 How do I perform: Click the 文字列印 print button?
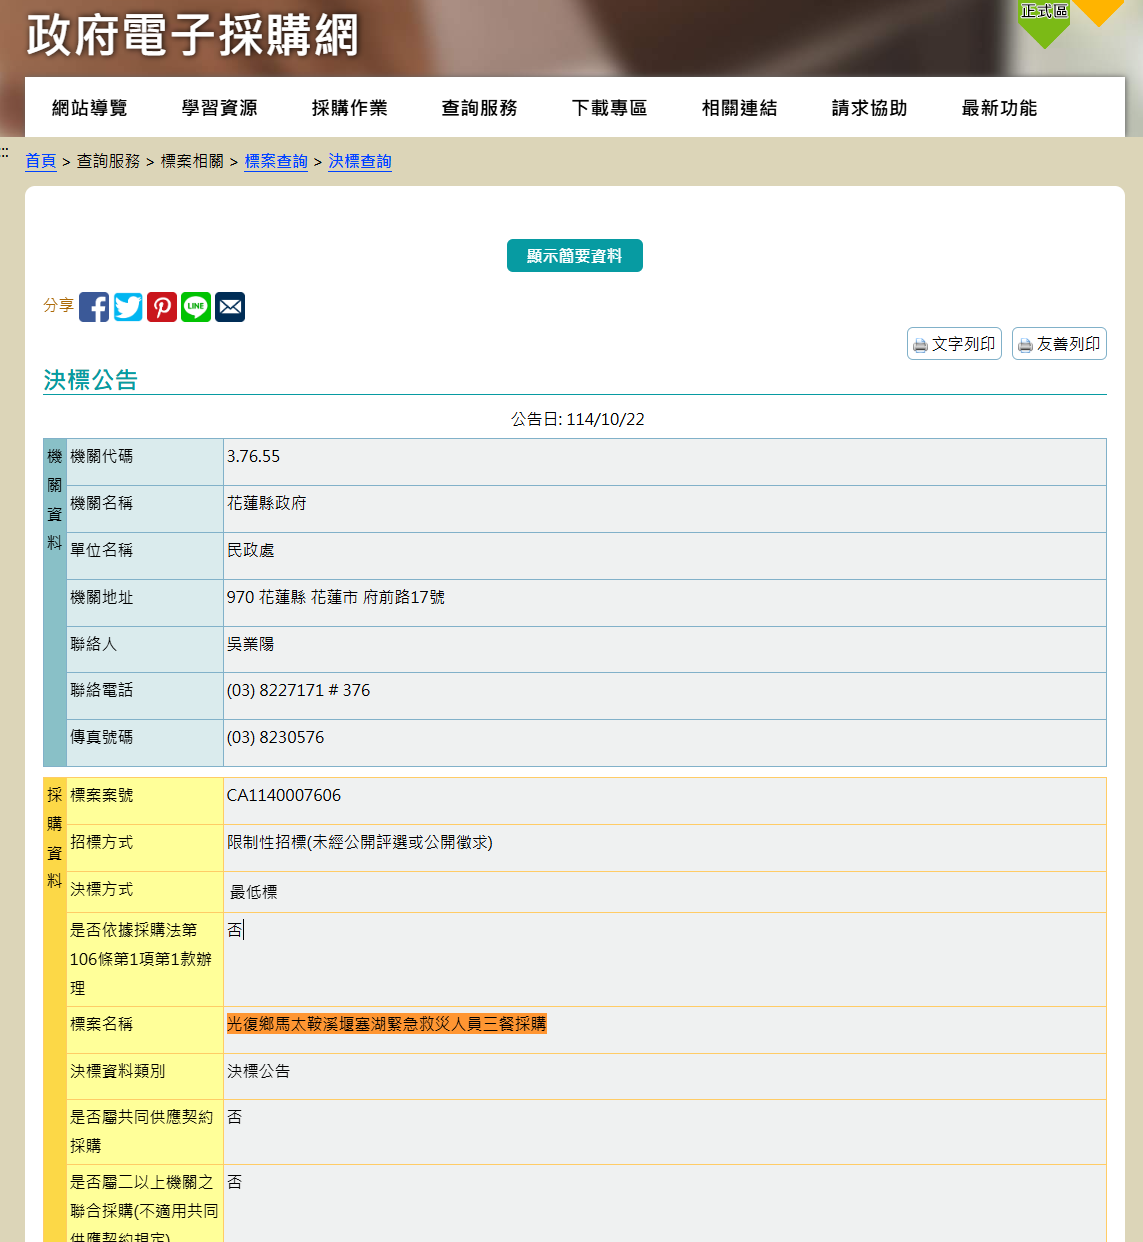point(954,344)
